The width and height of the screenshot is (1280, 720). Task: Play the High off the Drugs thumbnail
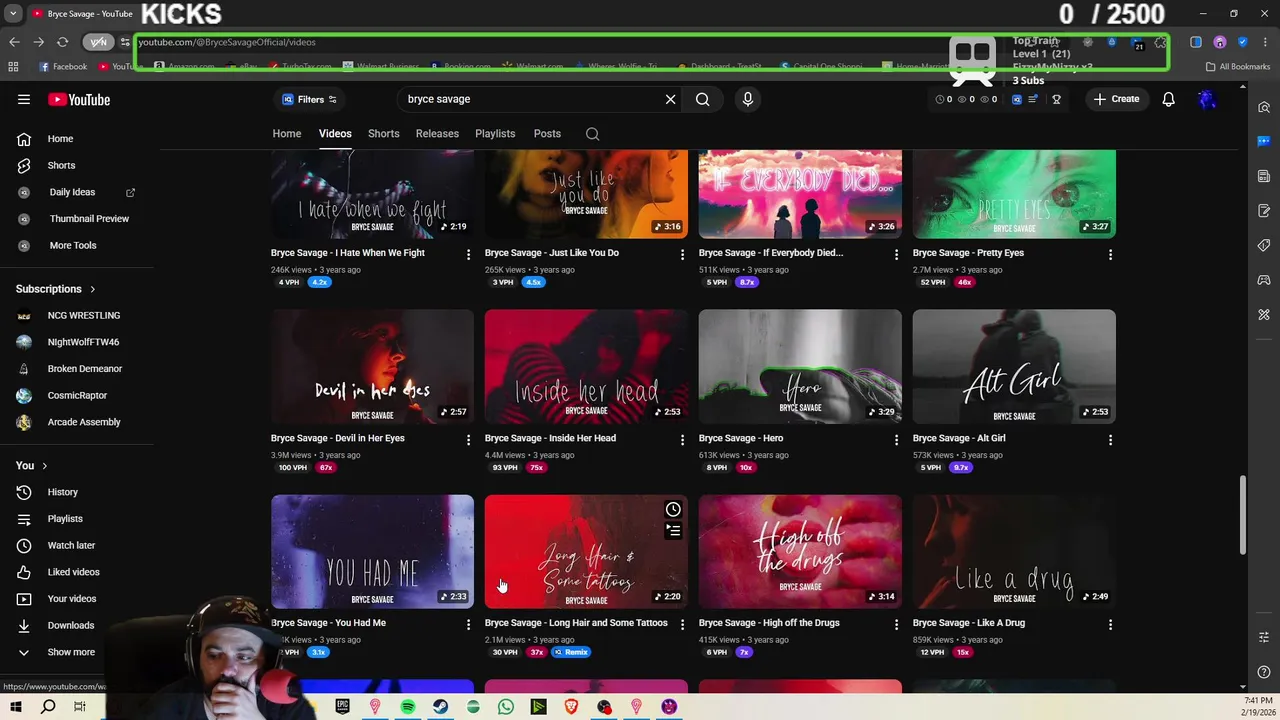pos(800,551)
